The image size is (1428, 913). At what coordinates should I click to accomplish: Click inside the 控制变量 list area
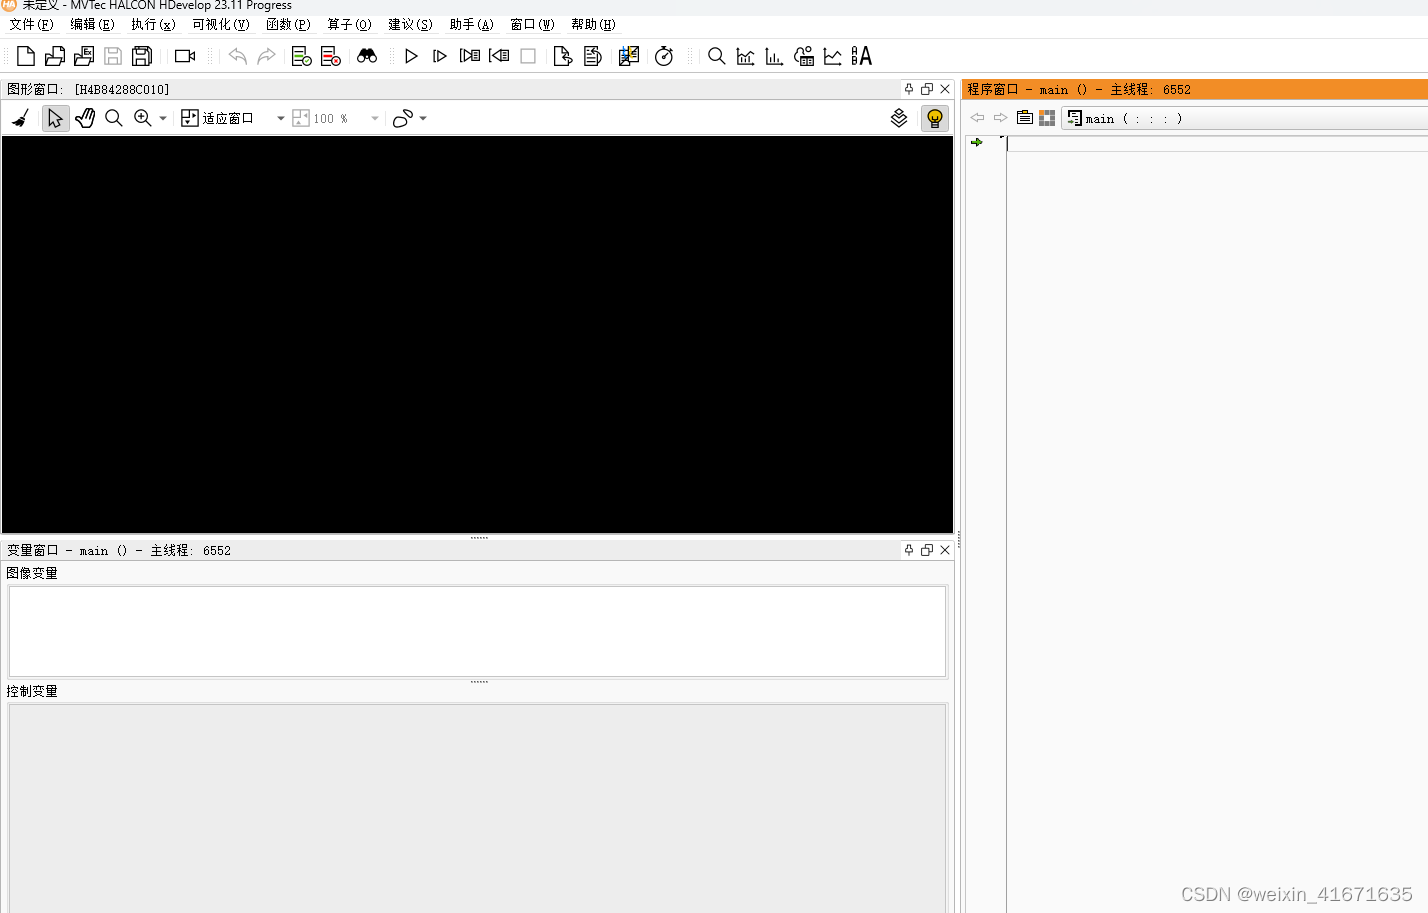tap(477, 808)
